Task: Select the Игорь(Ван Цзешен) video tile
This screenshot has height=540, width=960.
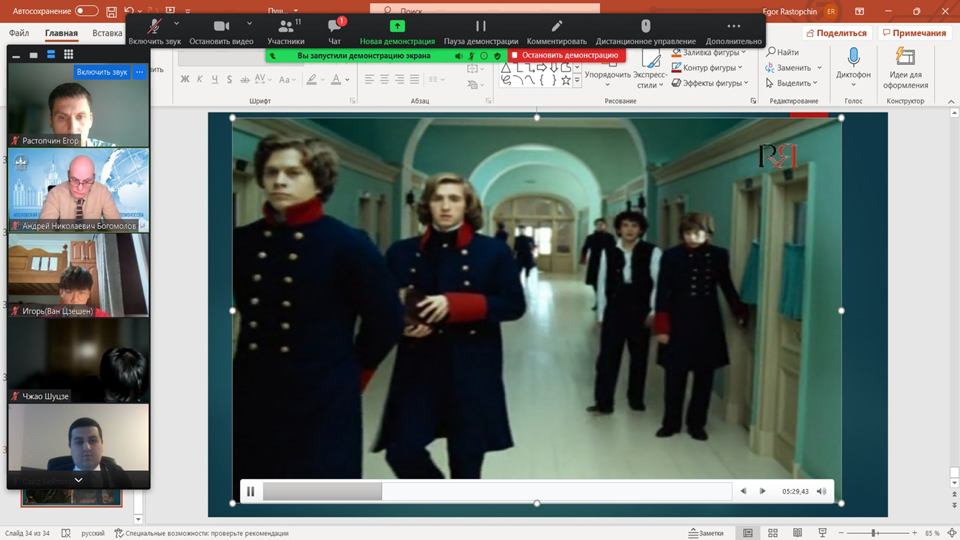Action: click(x=78, y=275)
